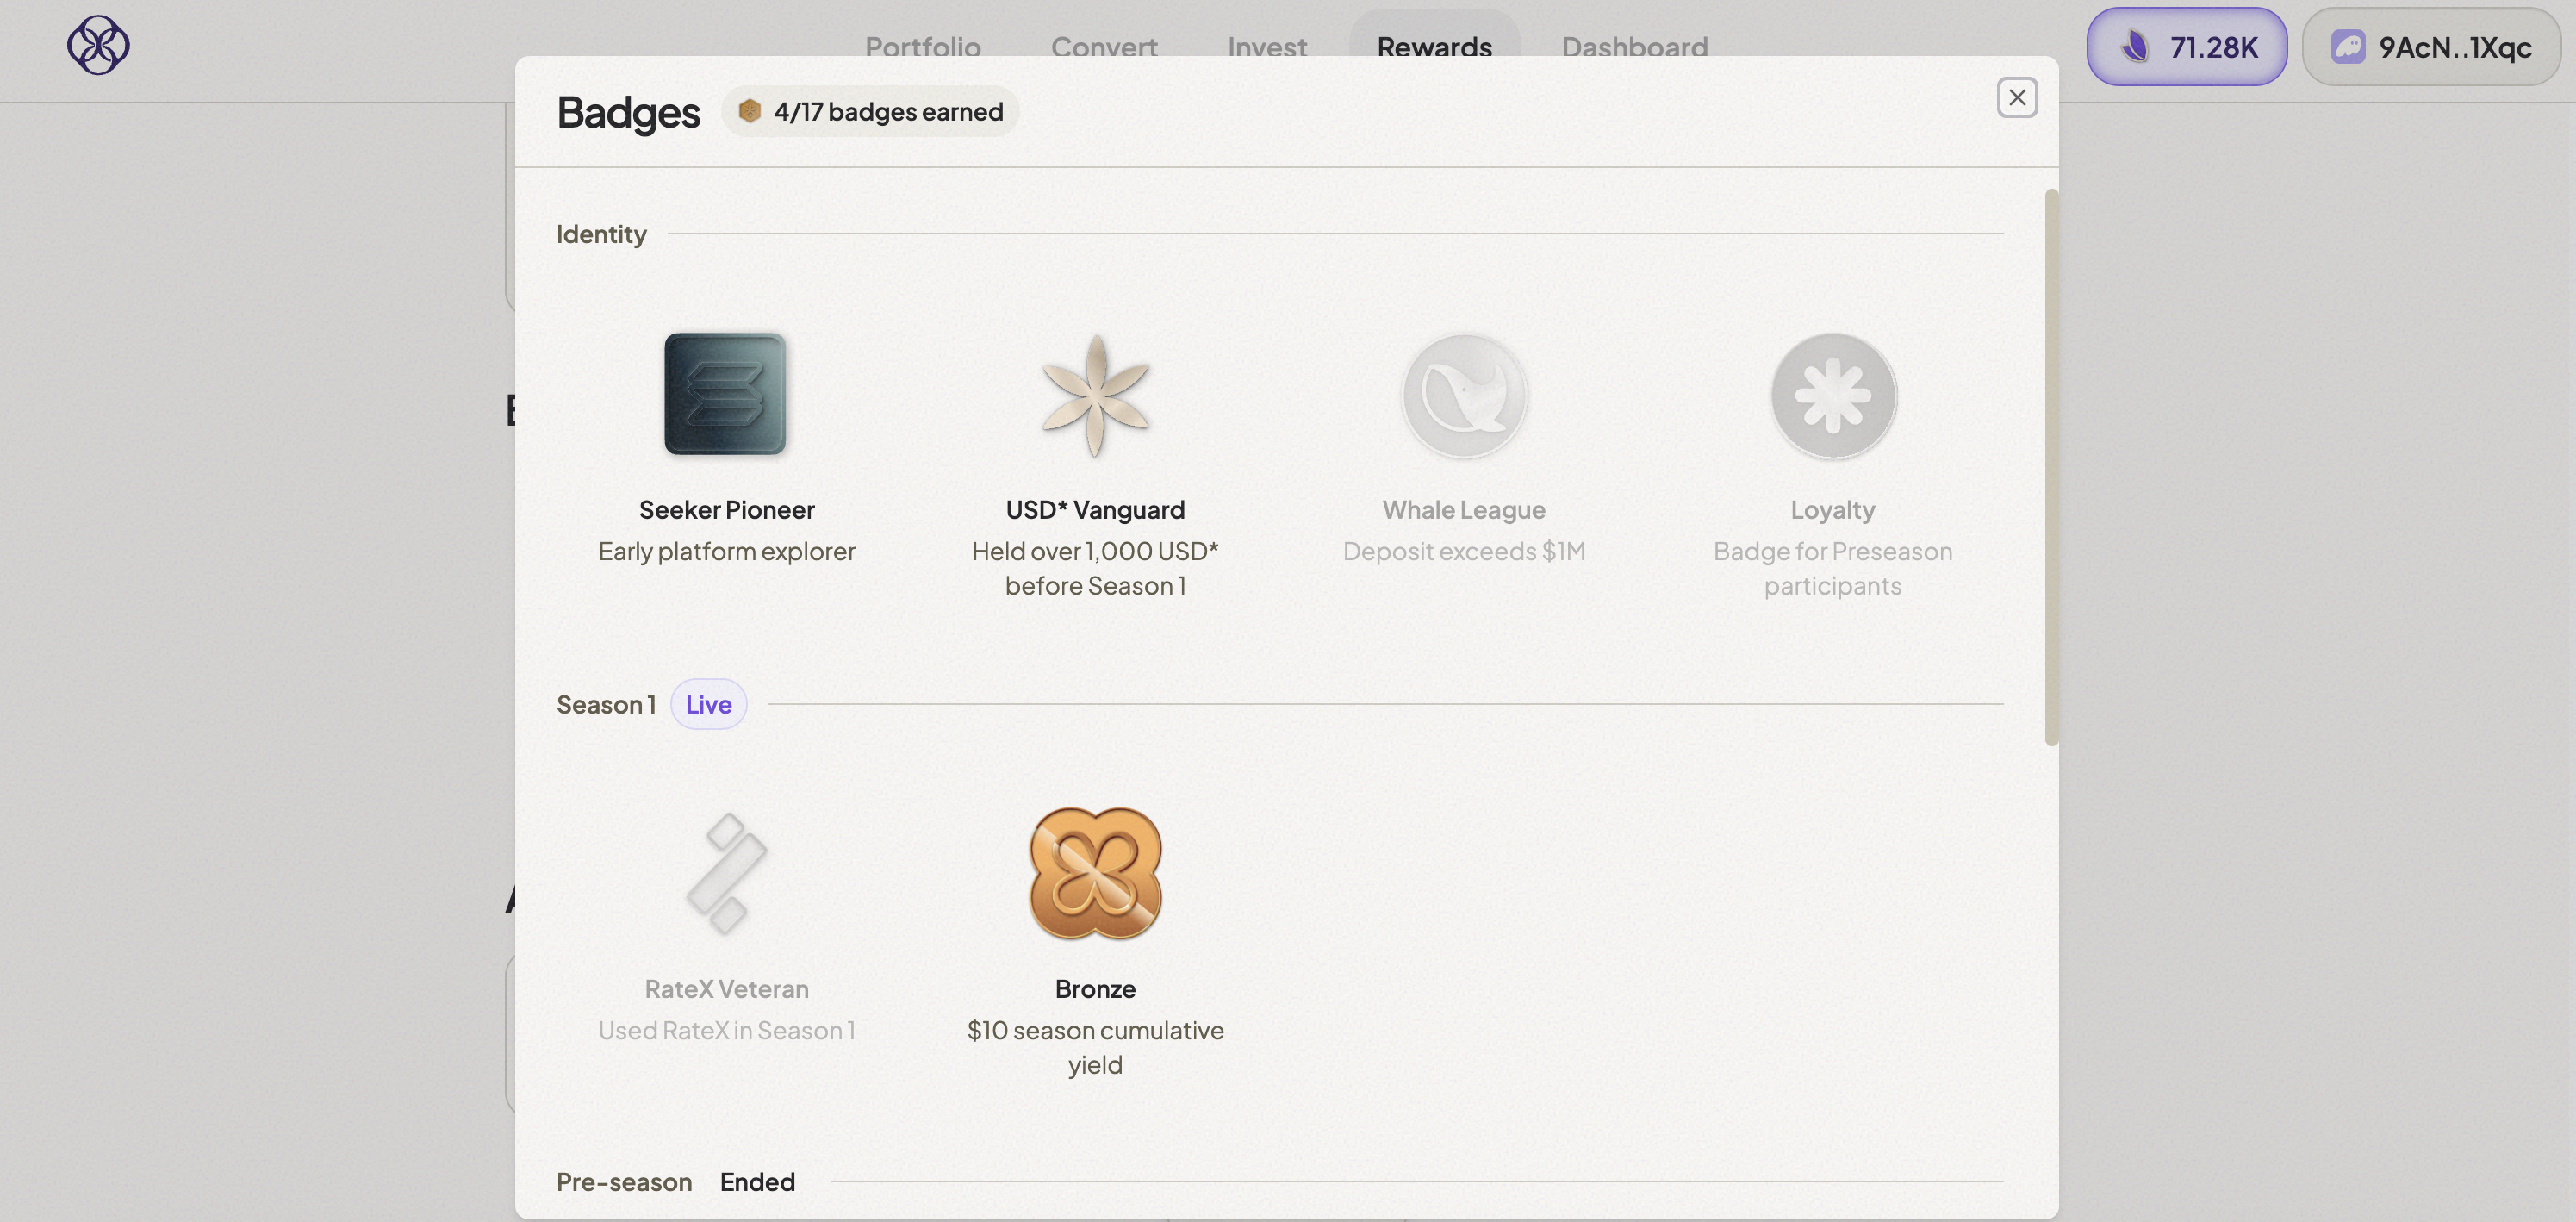Image resolution: width=2576 pixels, height=1222 pixels.
Task: Select the Bronze badge icon
Action: 1095,873
